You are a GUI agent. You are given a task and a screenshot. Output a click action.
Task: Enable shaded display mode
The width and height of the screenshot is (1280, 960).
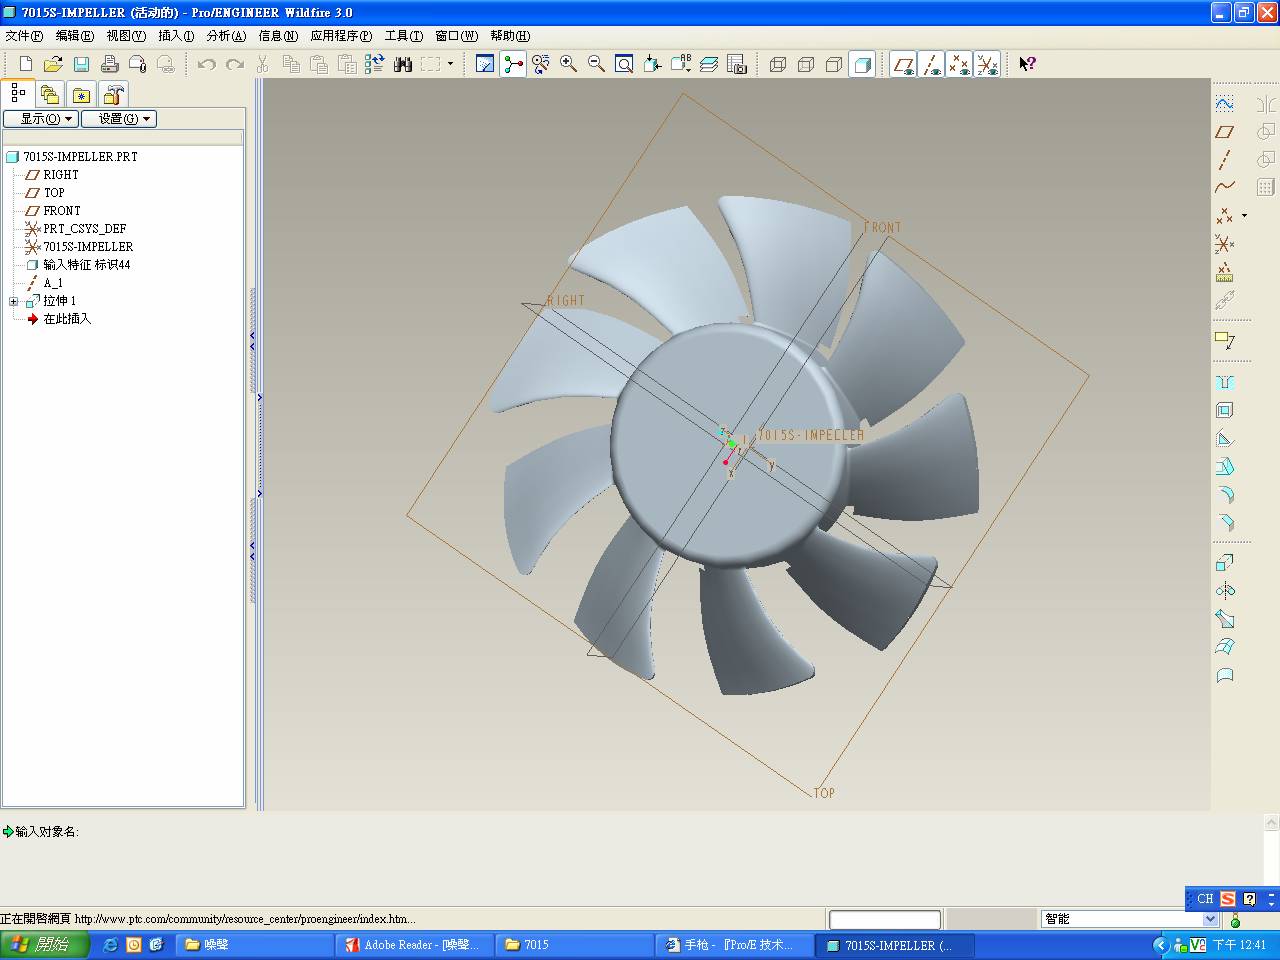(x=862, y=64)
